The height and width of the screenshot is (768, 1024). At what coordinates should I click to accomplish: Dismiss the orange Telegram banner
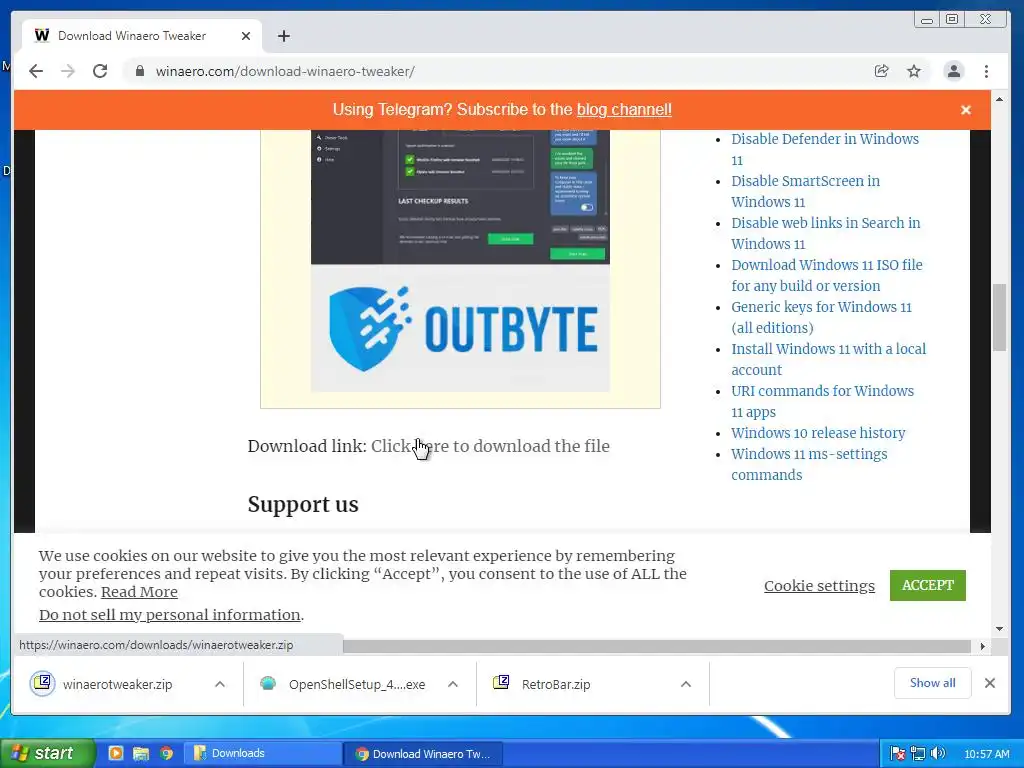(x=966, y=110)
